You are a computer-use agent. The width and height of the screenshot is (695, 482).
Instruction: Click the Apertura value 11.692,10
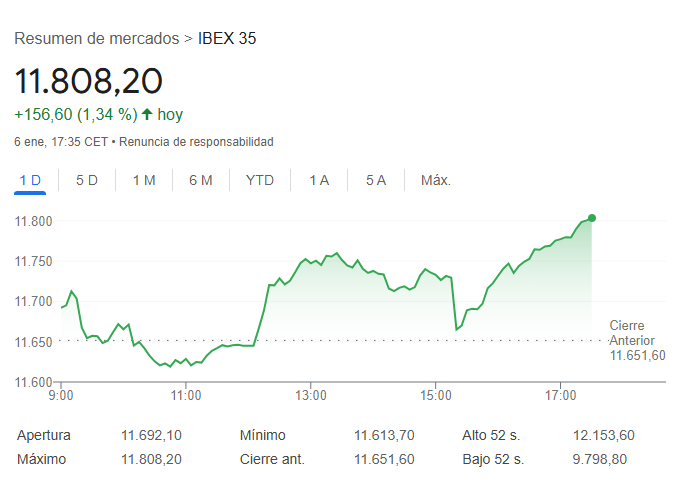(x=151, y=435)
